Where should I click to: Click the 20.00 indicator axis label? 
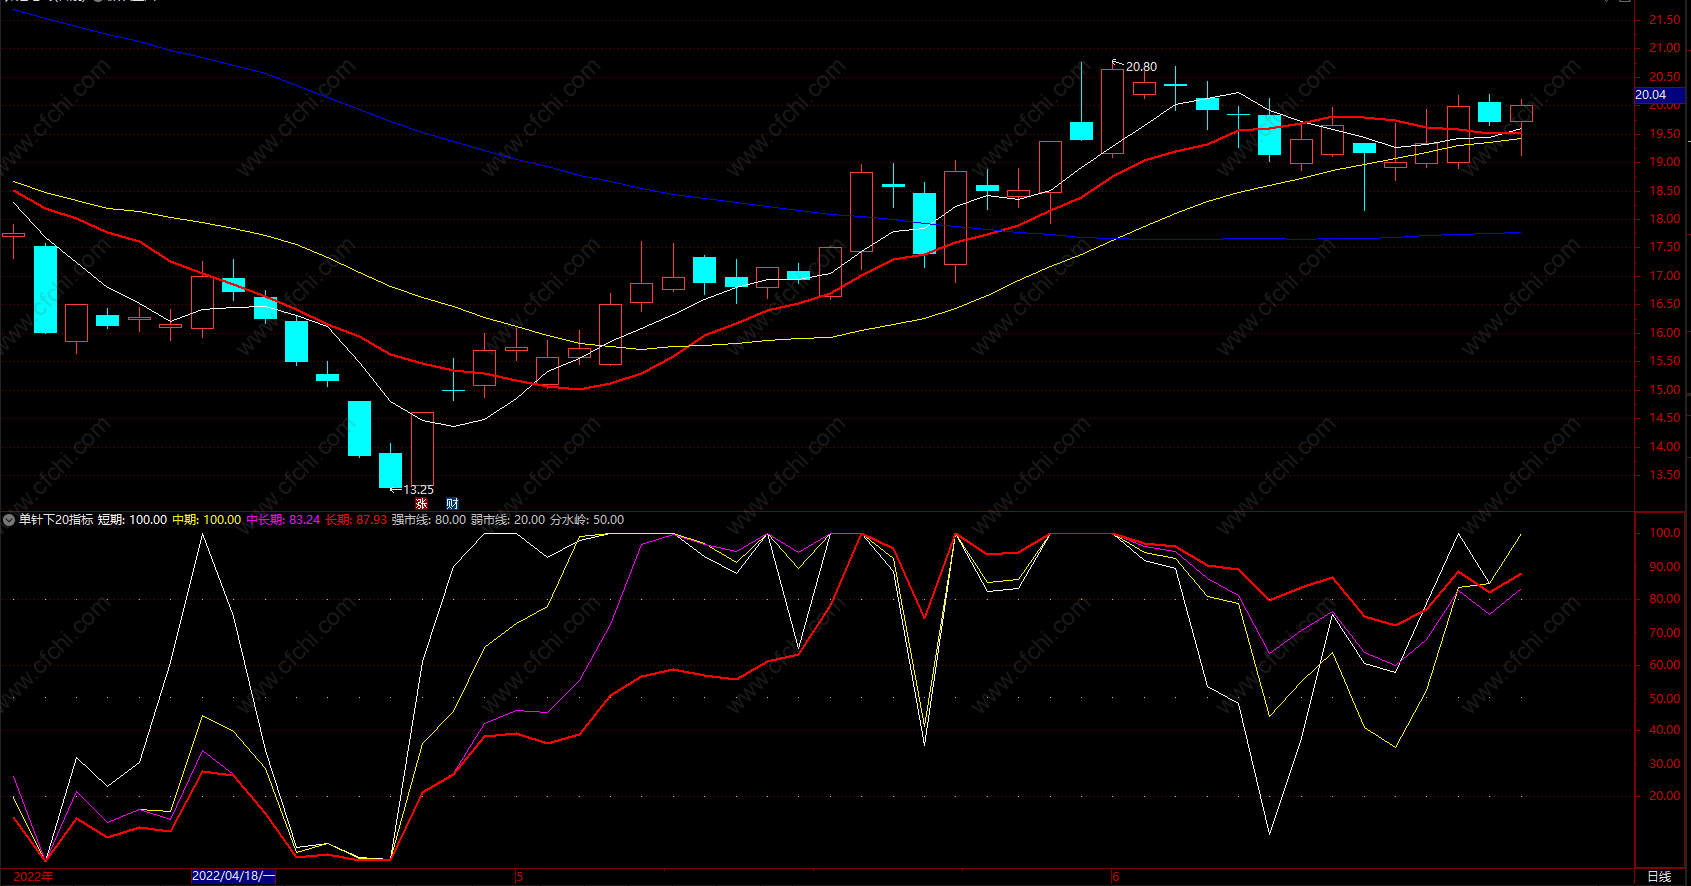tap(1665, 796)
